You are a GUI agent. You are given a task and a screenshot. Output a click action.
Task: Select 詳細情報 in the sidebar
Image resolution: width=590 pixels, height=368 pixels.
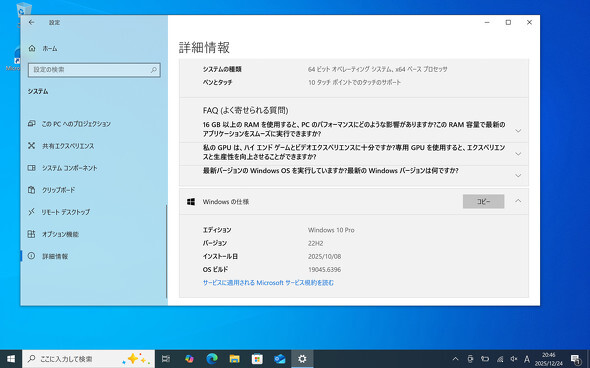pyautogui.click(x=48, y=256)
